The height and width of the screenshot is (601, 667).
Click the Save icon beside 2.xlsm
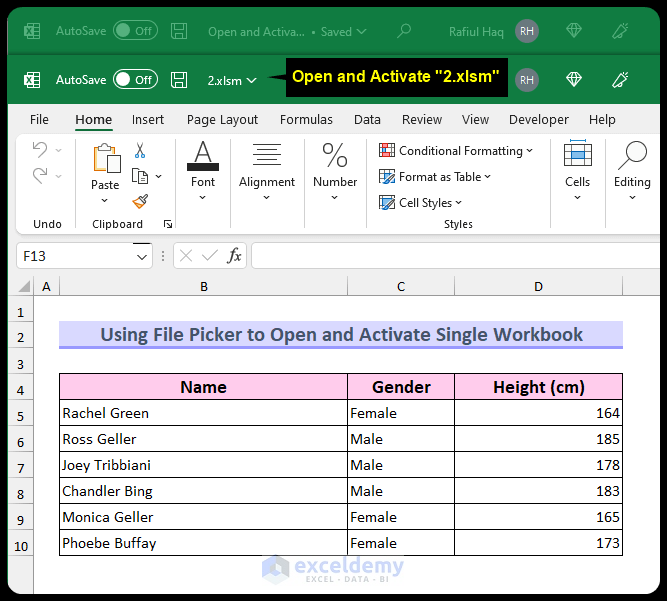179,80
